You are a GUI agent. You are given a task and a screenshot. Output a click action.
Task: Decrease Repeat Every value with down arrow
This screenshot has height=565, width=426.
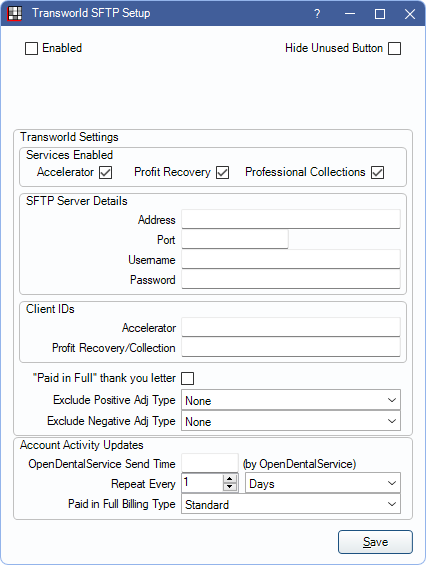tap(230, 487)
